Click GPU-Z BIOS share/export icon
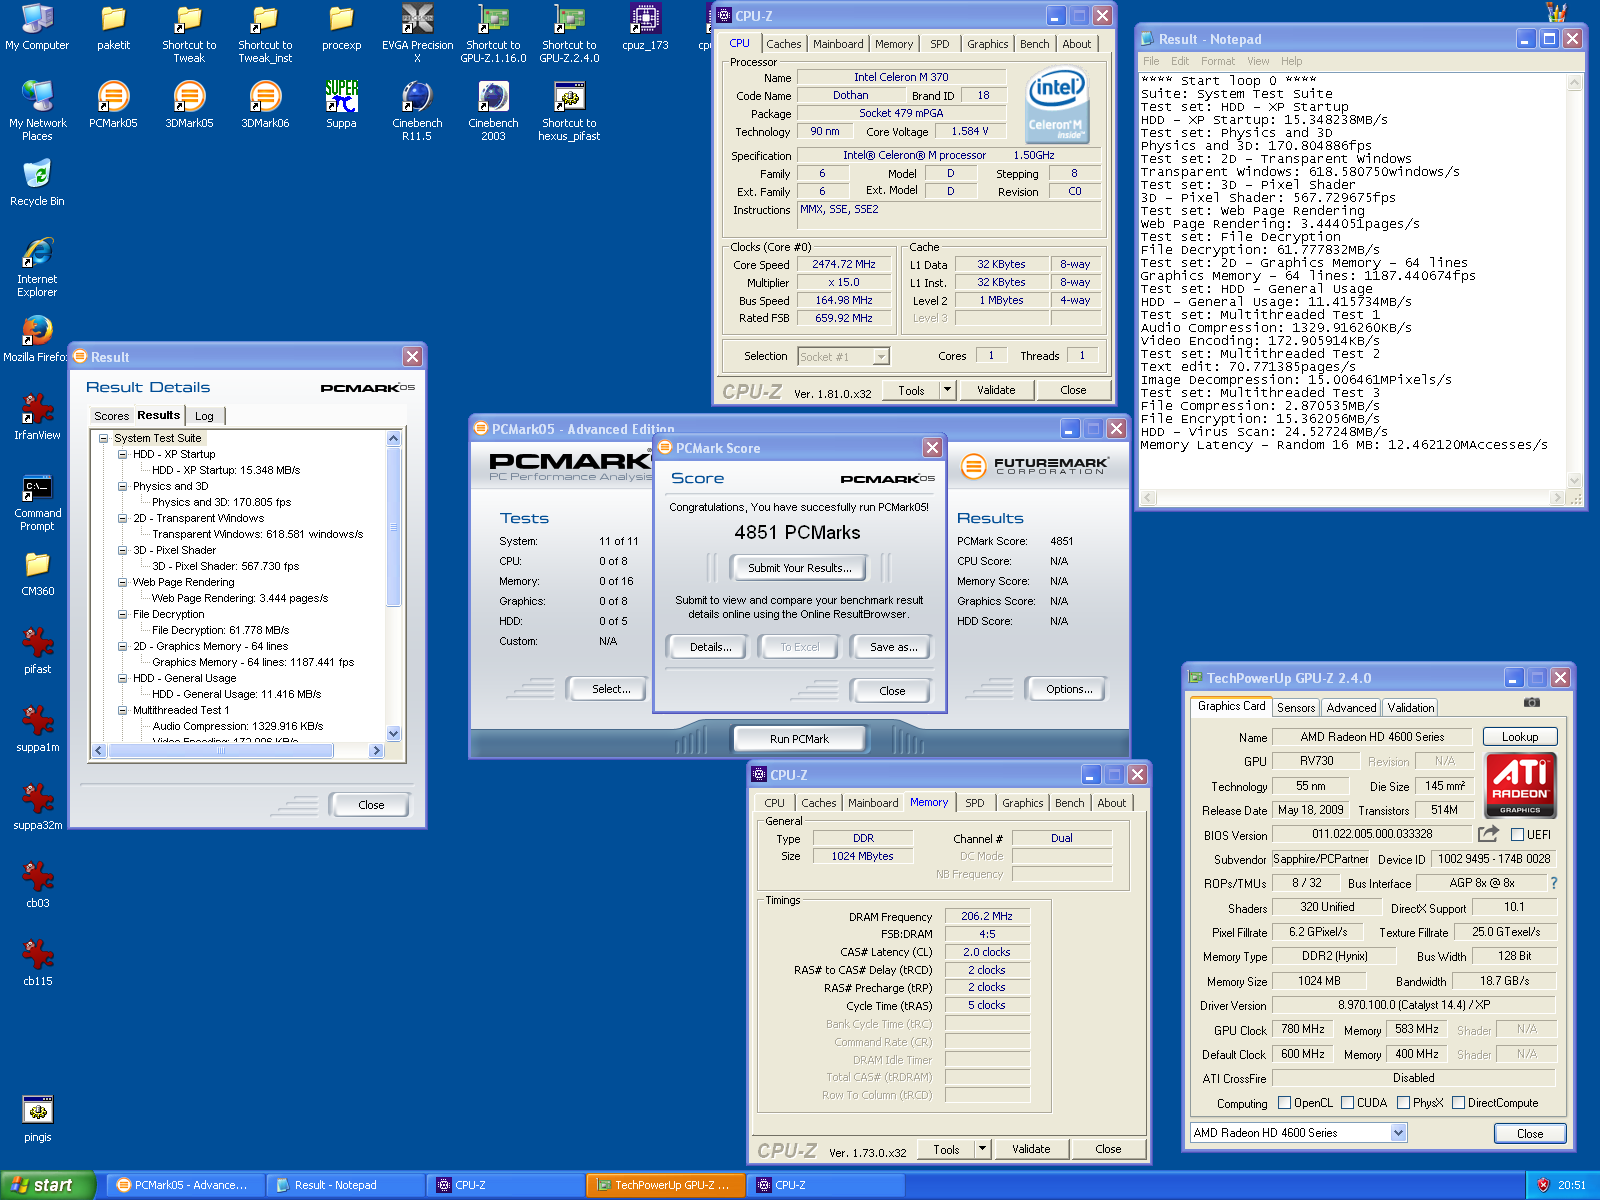 click(1489, 833)
